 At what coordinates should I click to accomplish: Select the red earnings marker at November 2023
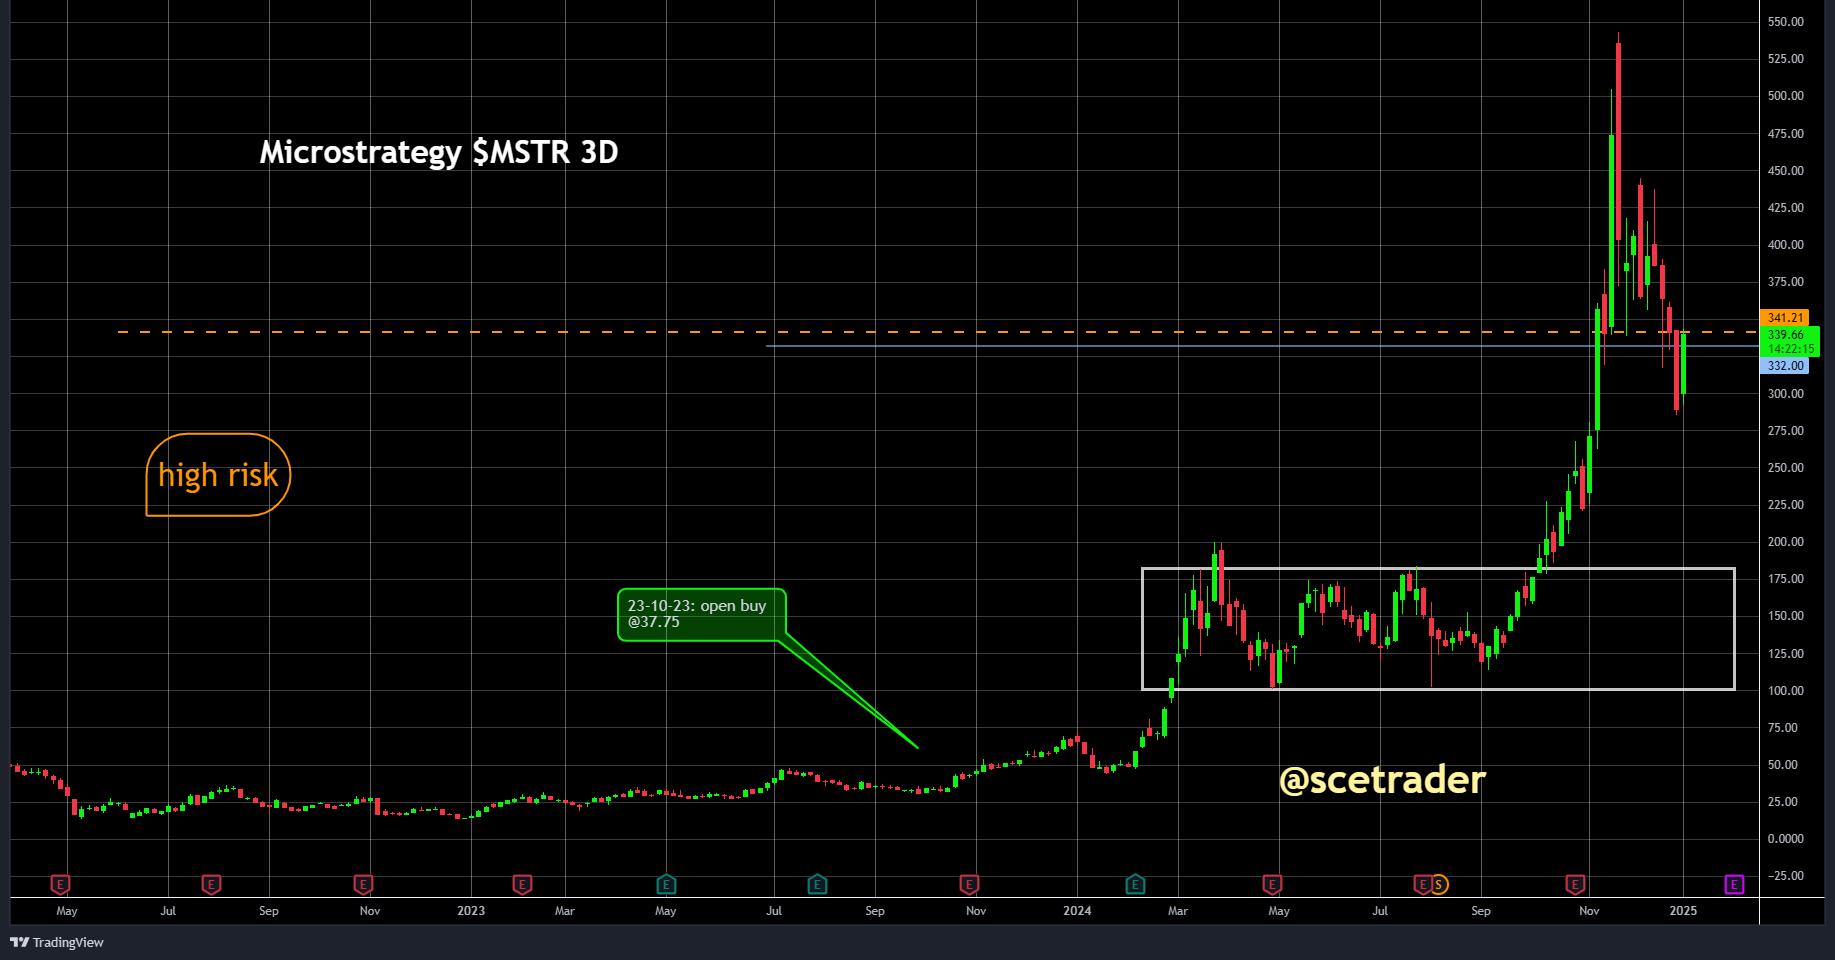click(x=969, y=884)
